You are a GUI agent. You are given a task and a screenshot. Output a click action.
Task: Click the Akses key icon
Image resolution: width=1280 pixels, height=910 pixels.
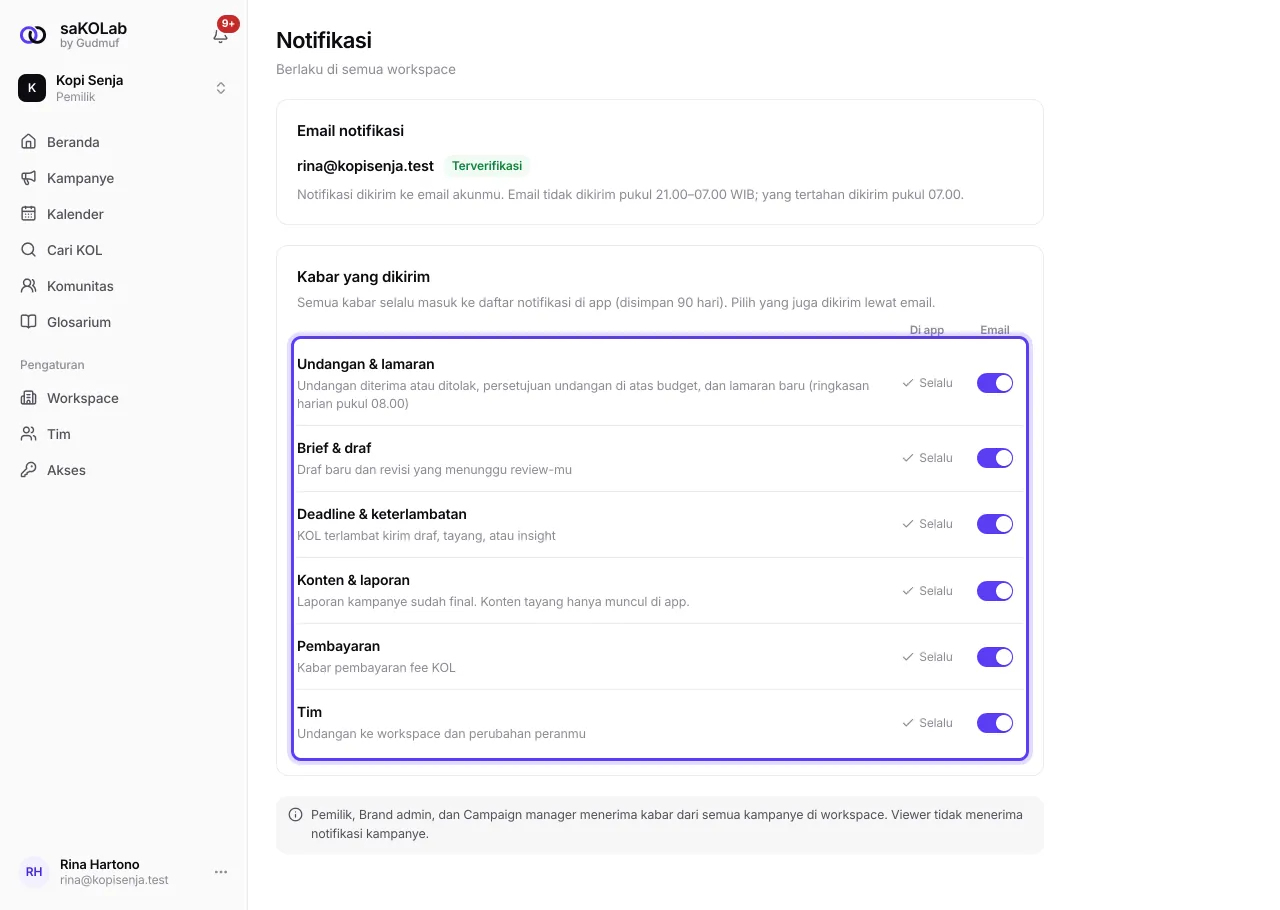[x=28, y=470]
